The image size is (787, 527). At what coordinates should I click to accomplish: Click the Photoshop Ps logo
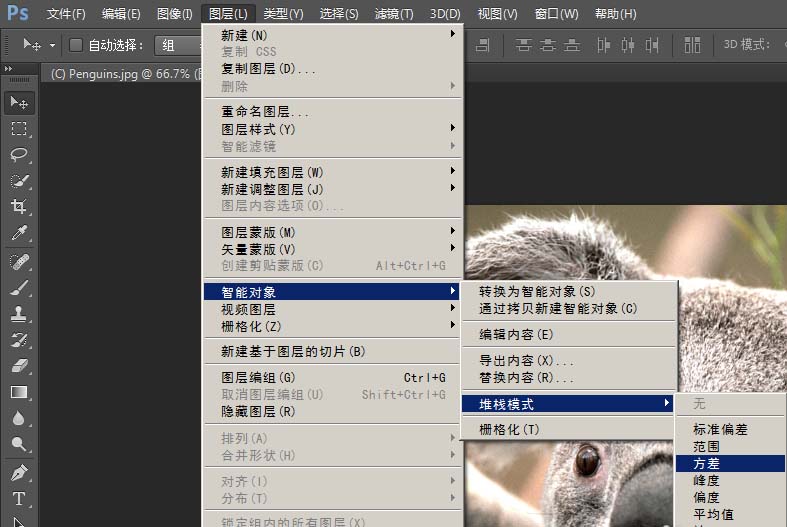(x=18, y=13)
